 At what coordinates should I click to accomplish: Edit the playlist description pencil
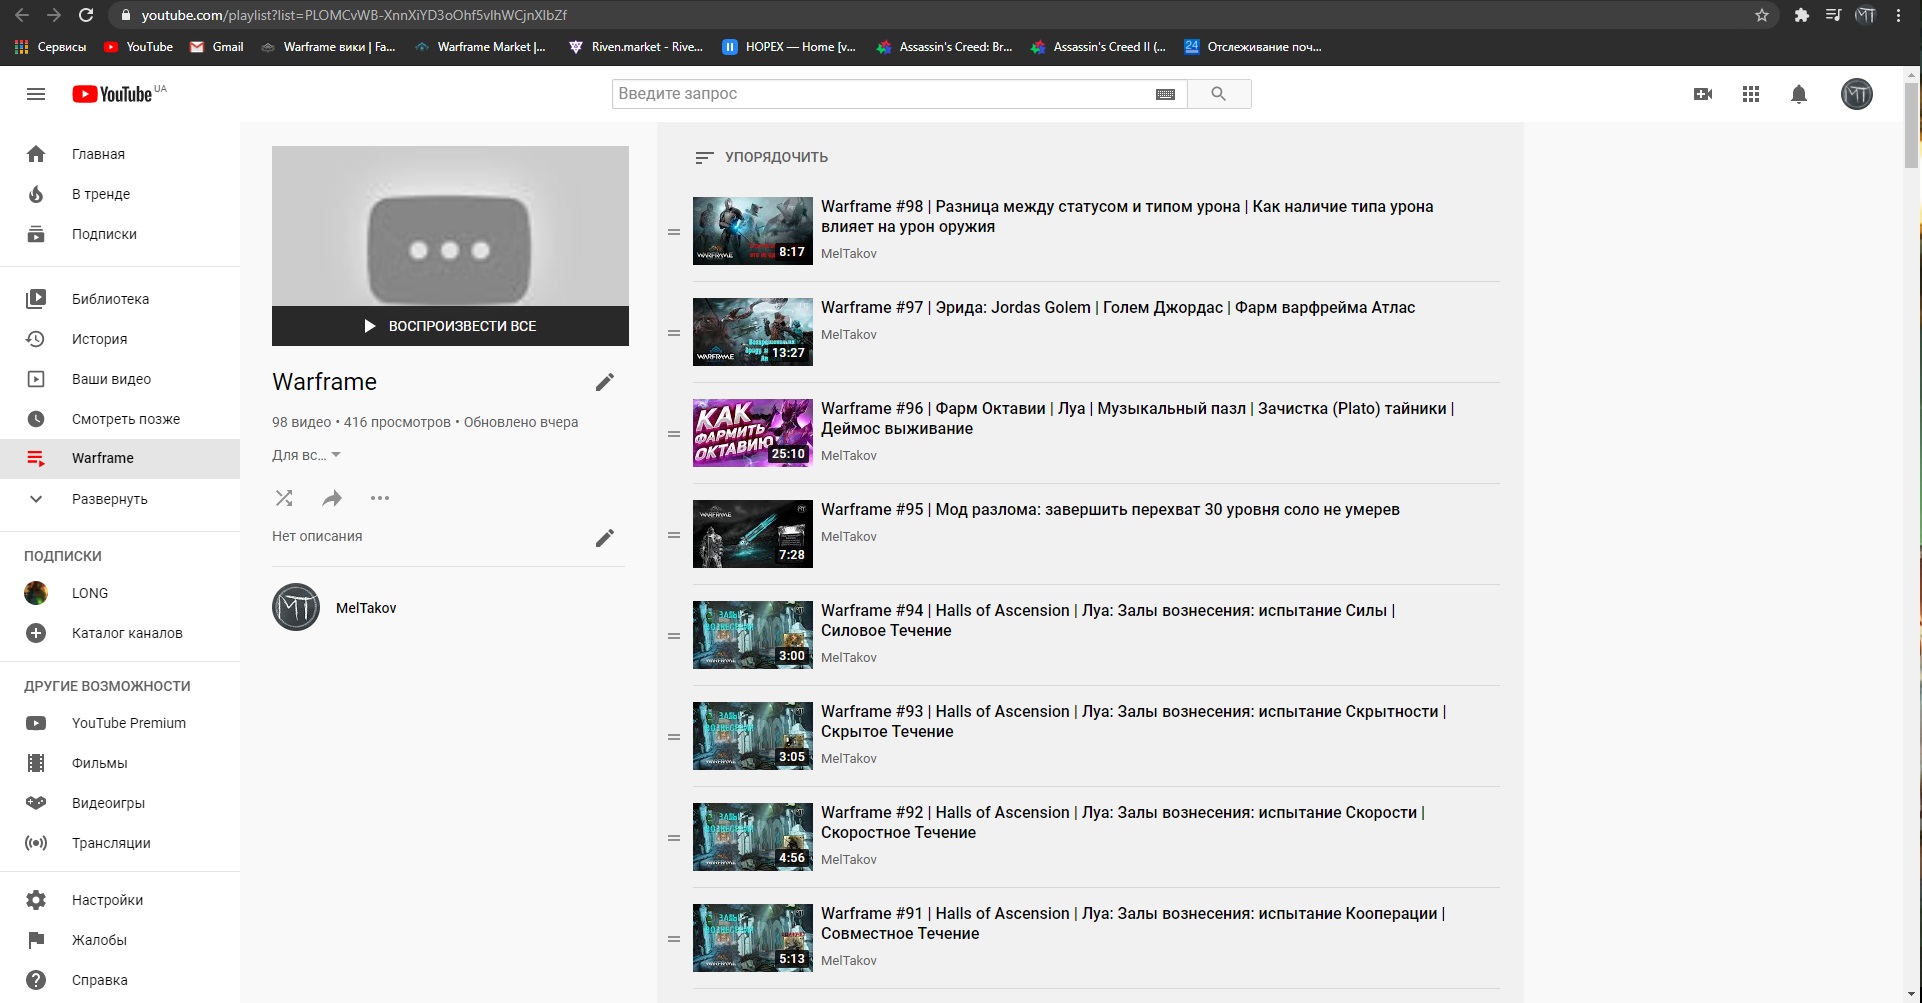(605, 538)
